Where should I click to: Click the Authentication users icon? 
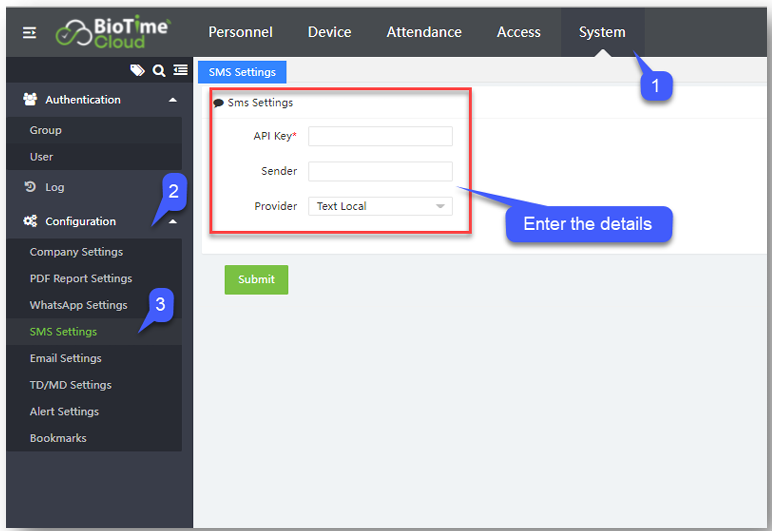[30, 100]
